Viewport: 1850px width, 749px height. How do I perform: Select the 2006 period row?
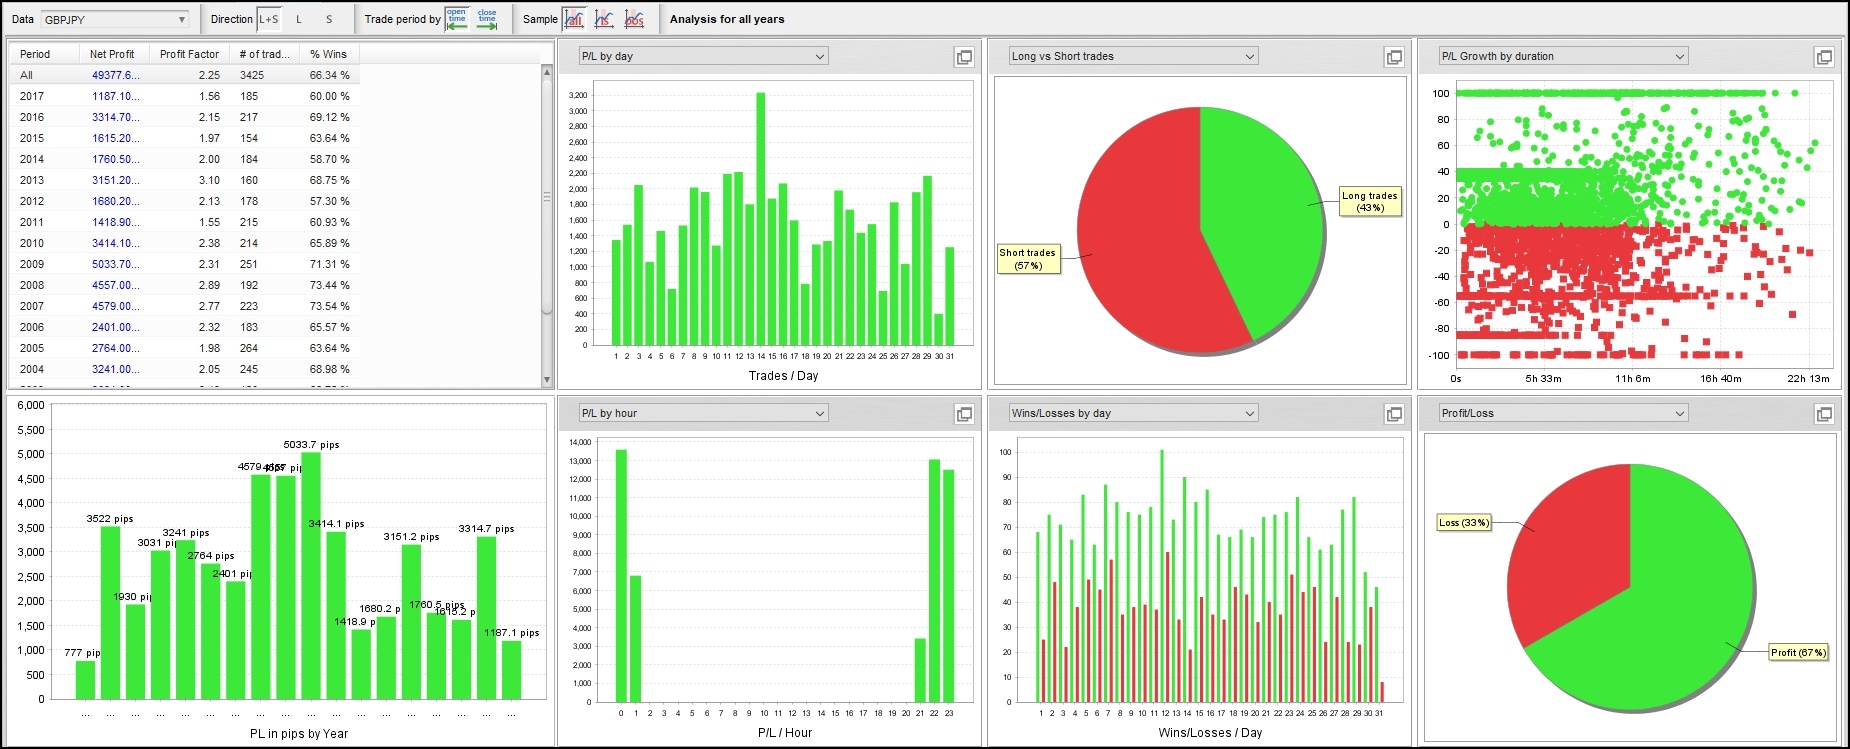[x=185, y=327]
